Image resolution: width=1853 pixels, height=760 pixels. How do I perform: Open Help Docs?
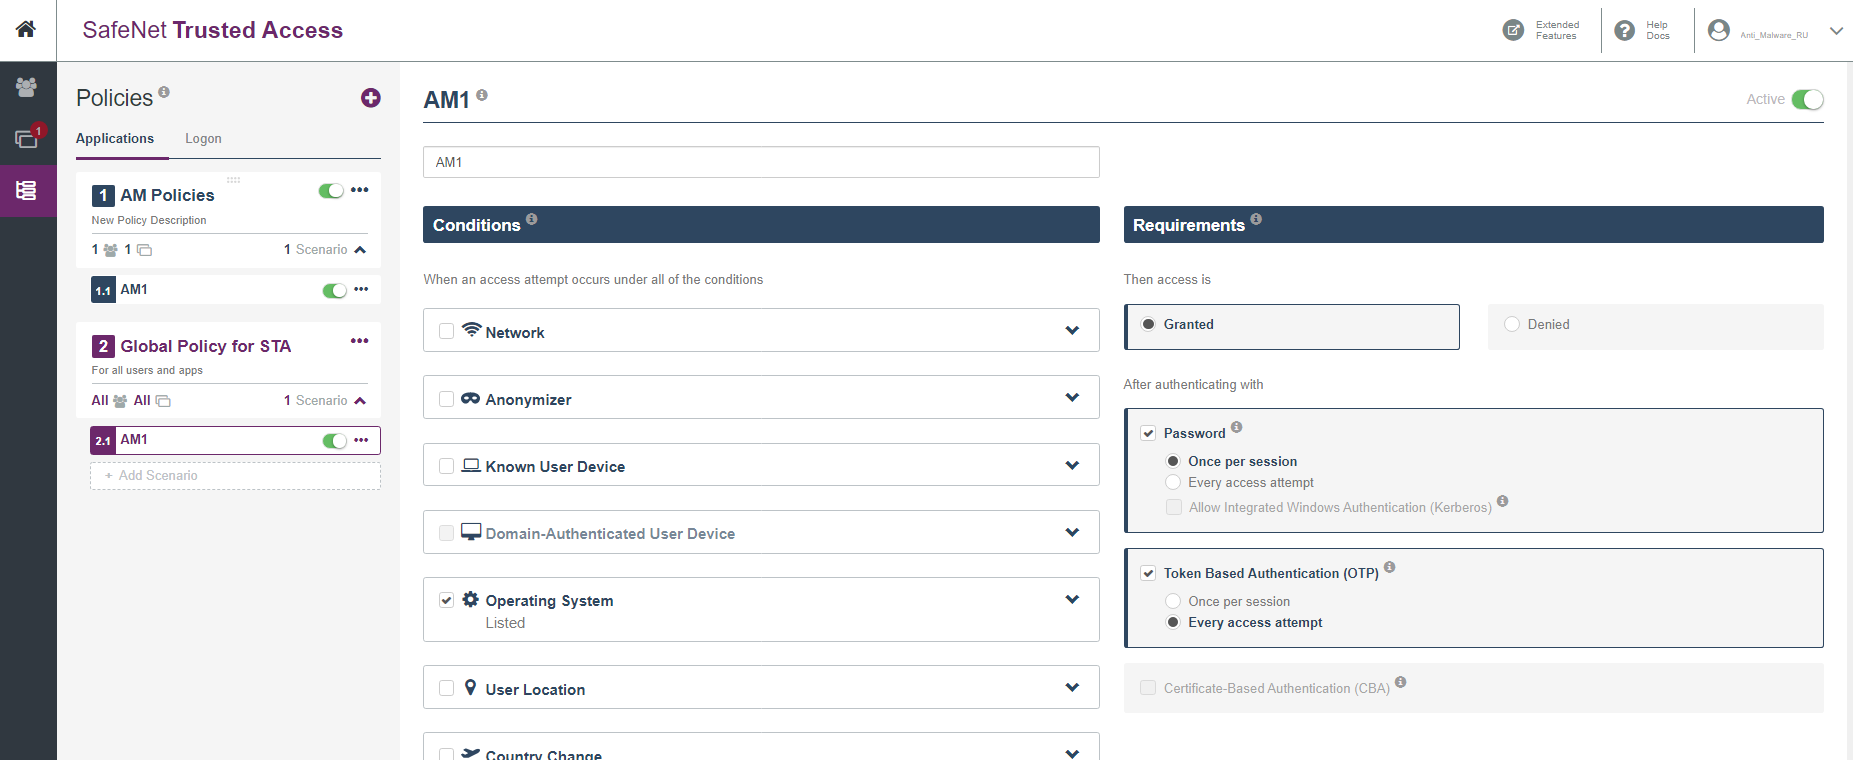[1642, 30]
